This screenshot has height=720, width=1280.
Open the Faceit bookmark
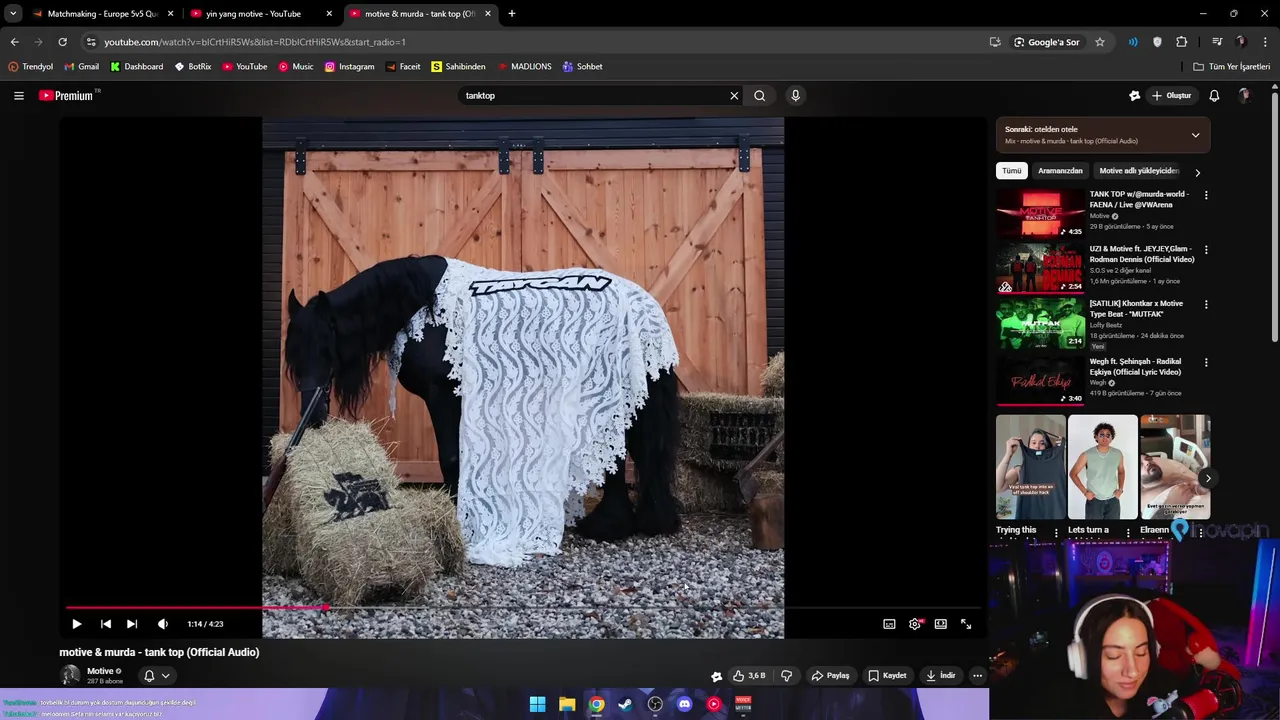pyautogui.click(x=404, y=67)
